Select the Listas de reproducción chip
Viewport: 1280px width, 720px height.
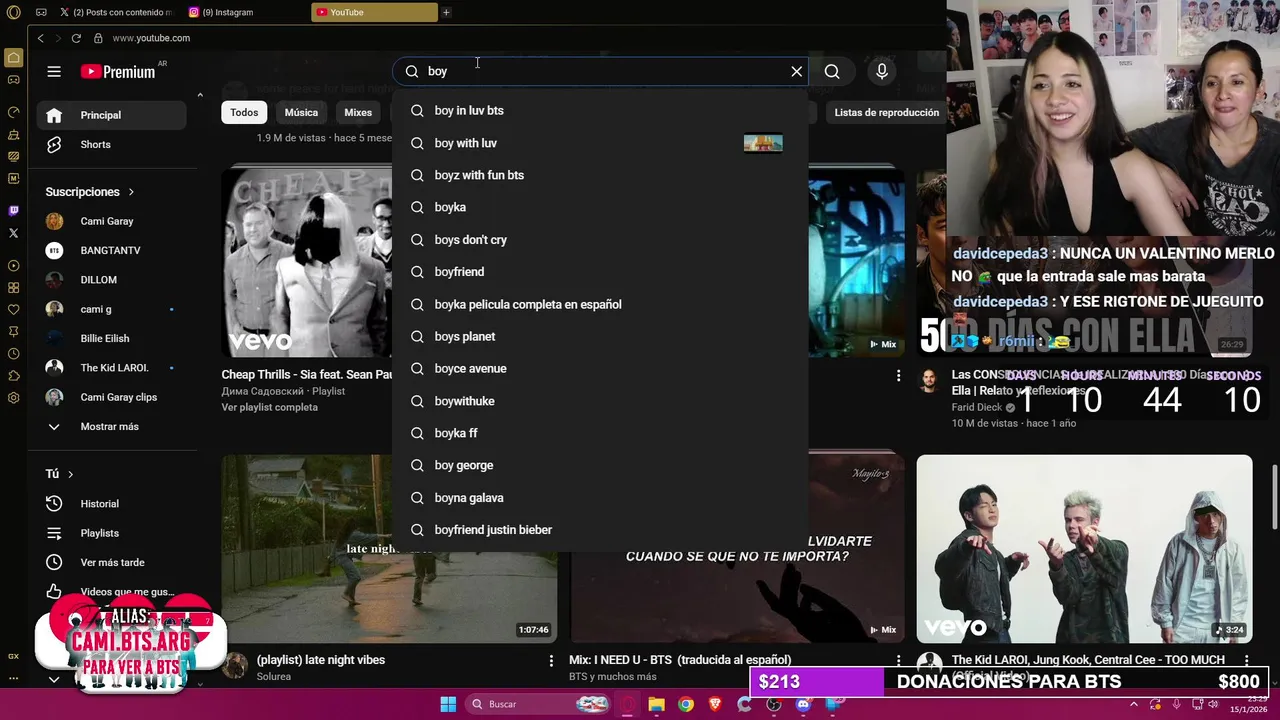(887, 113)
